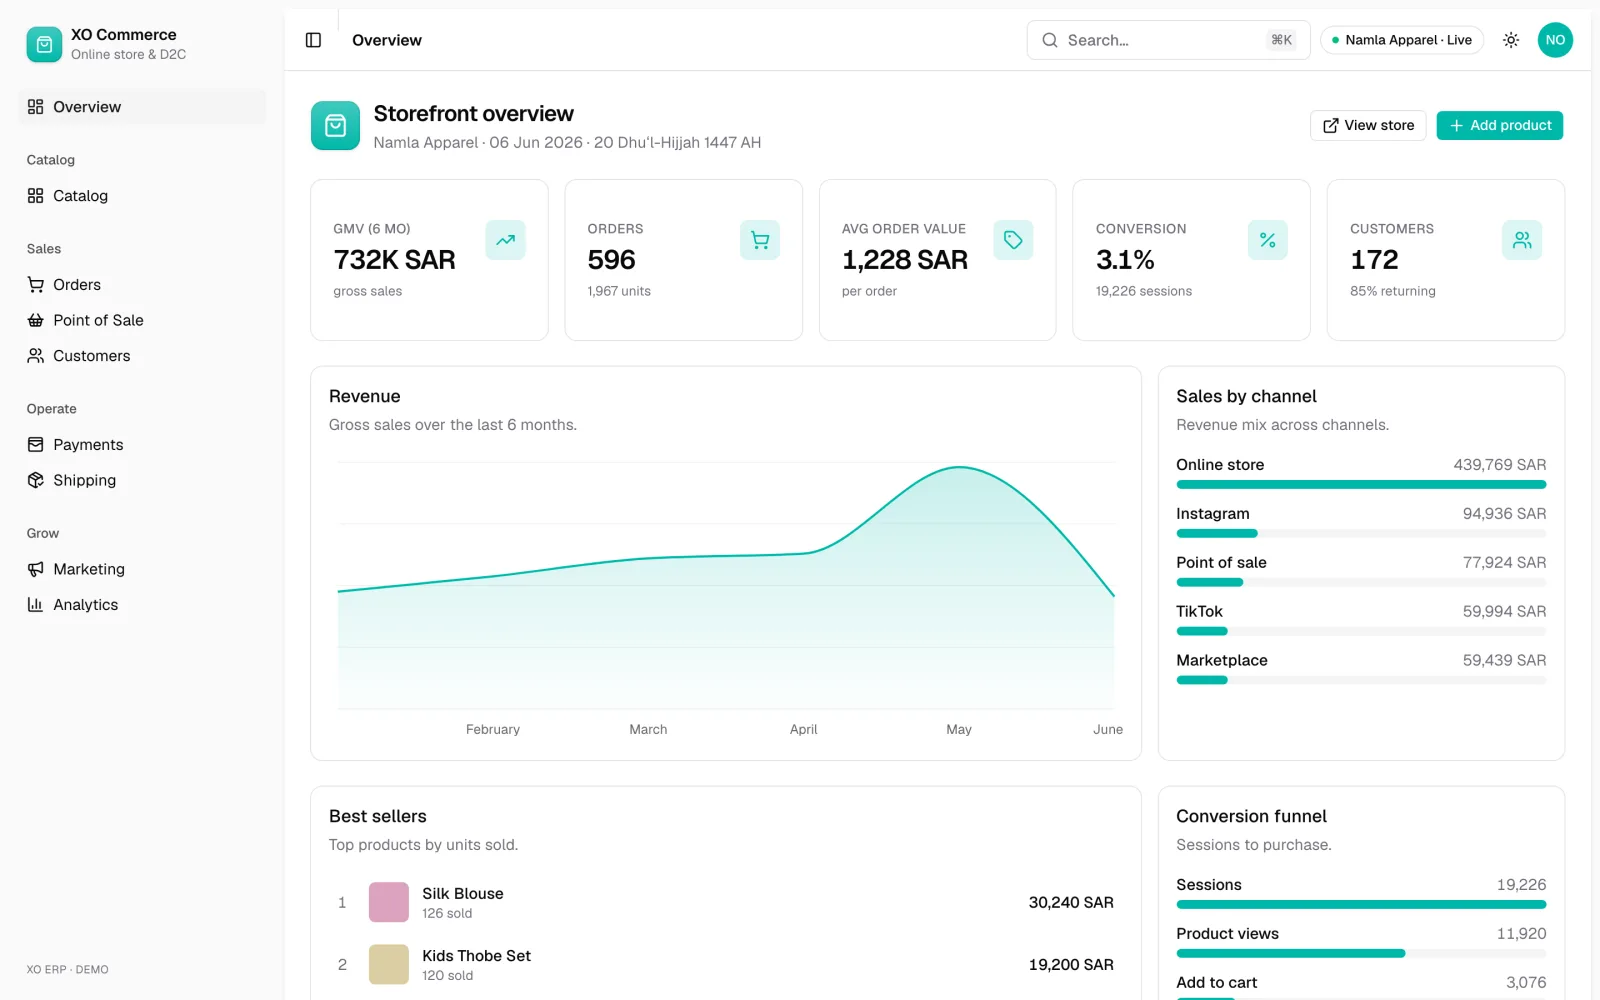This screenshot has height=1000, width=1600.
Task: Toggle the sidebar panel icon
Action: (313, 40)
